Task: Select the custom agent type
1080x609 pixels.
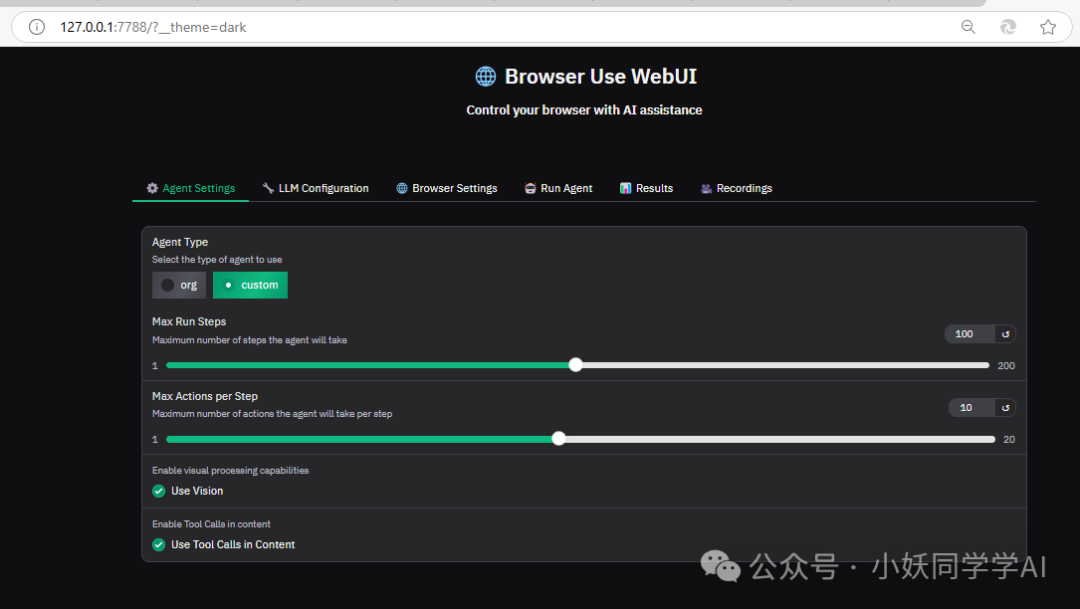Action: pos(250,285)
